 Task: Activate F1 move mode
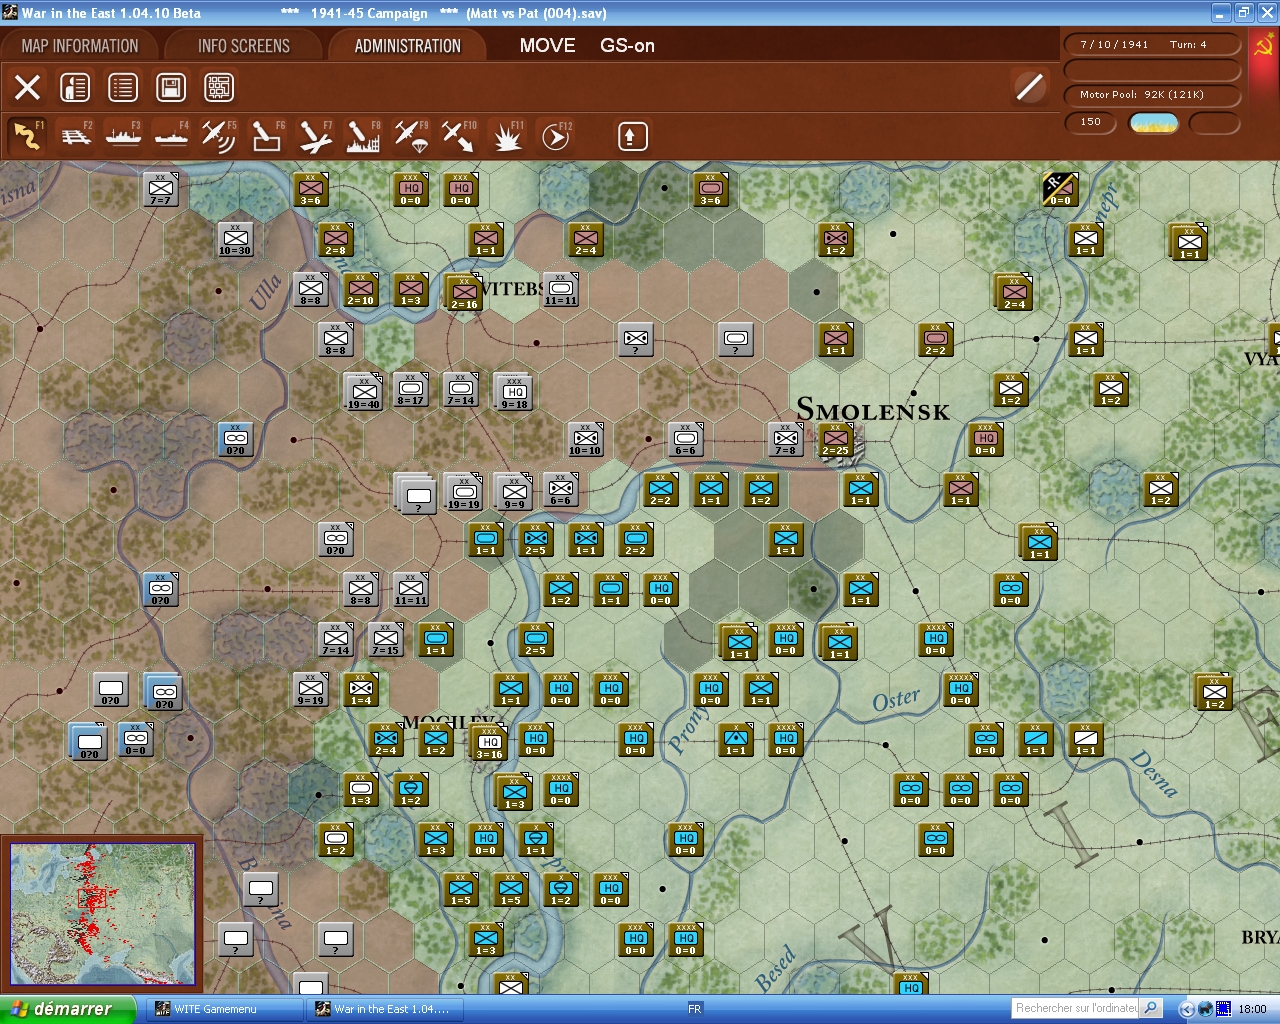(x=27, y=135)
